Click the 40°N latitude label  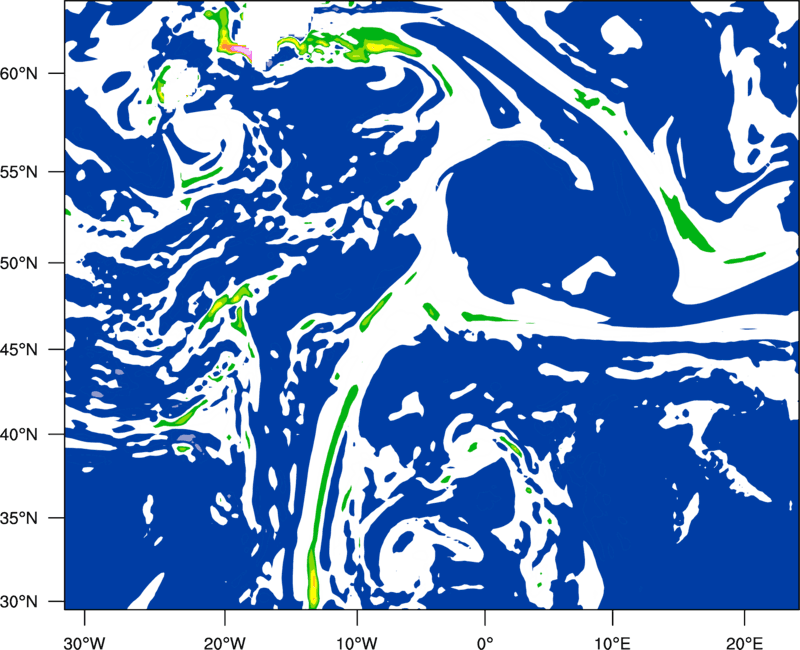click(x=19, y=435)
